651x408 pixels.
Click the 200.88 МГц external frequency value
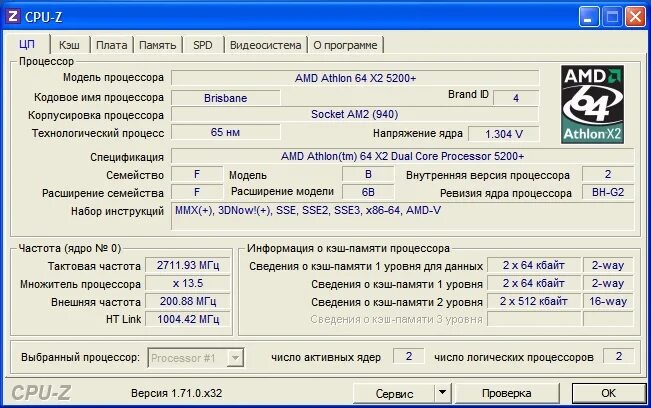click(x=188, y=301)
